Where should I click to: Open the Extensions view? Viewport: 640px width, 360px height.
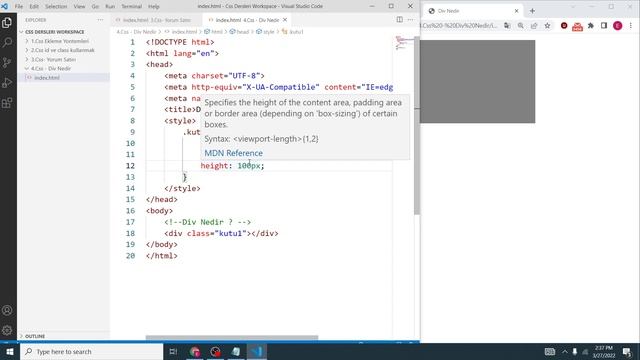click(7, 102)
